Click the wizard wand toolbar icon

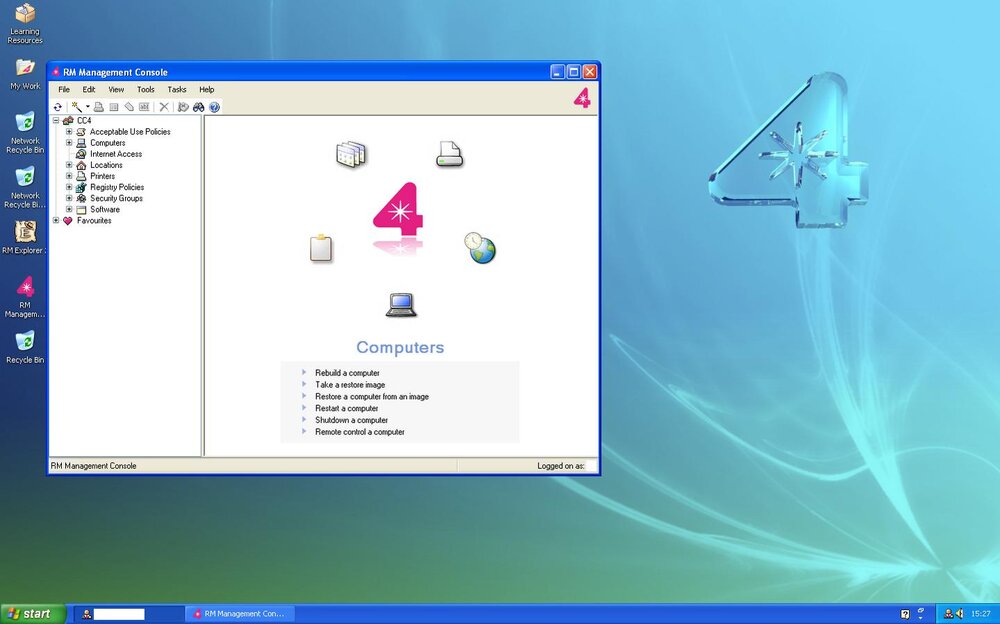[77, 107]
